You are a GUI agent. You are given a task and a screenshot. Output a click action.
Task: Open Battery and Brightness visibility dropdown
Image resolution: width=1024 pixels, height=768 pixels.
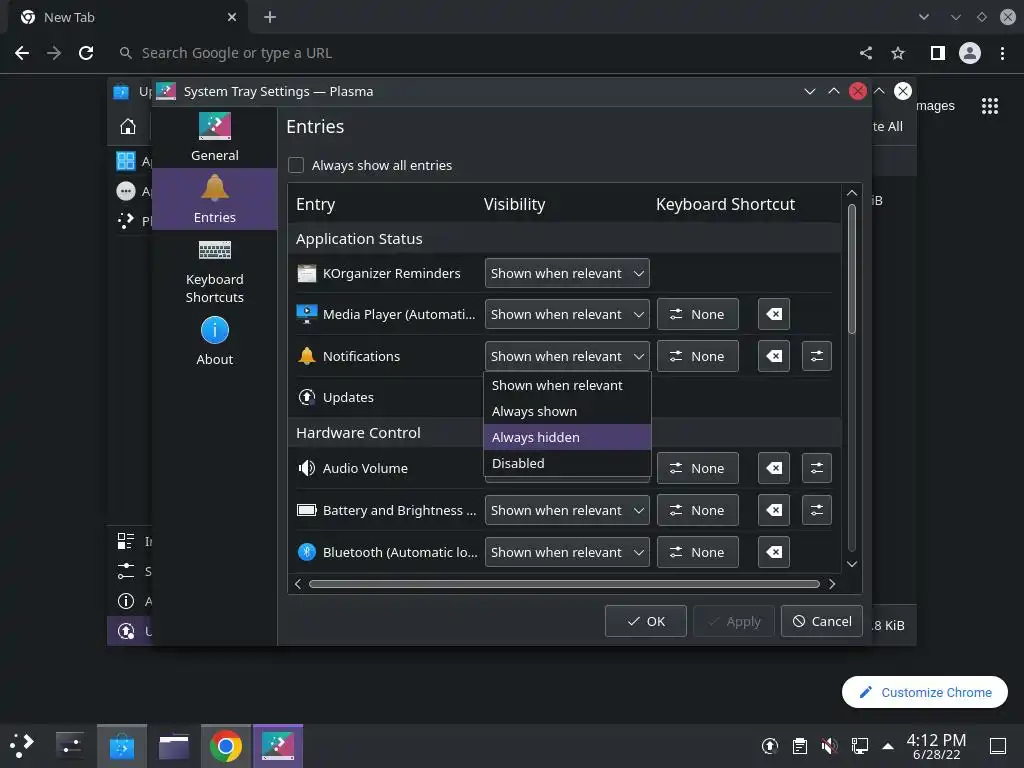(567, 510)
